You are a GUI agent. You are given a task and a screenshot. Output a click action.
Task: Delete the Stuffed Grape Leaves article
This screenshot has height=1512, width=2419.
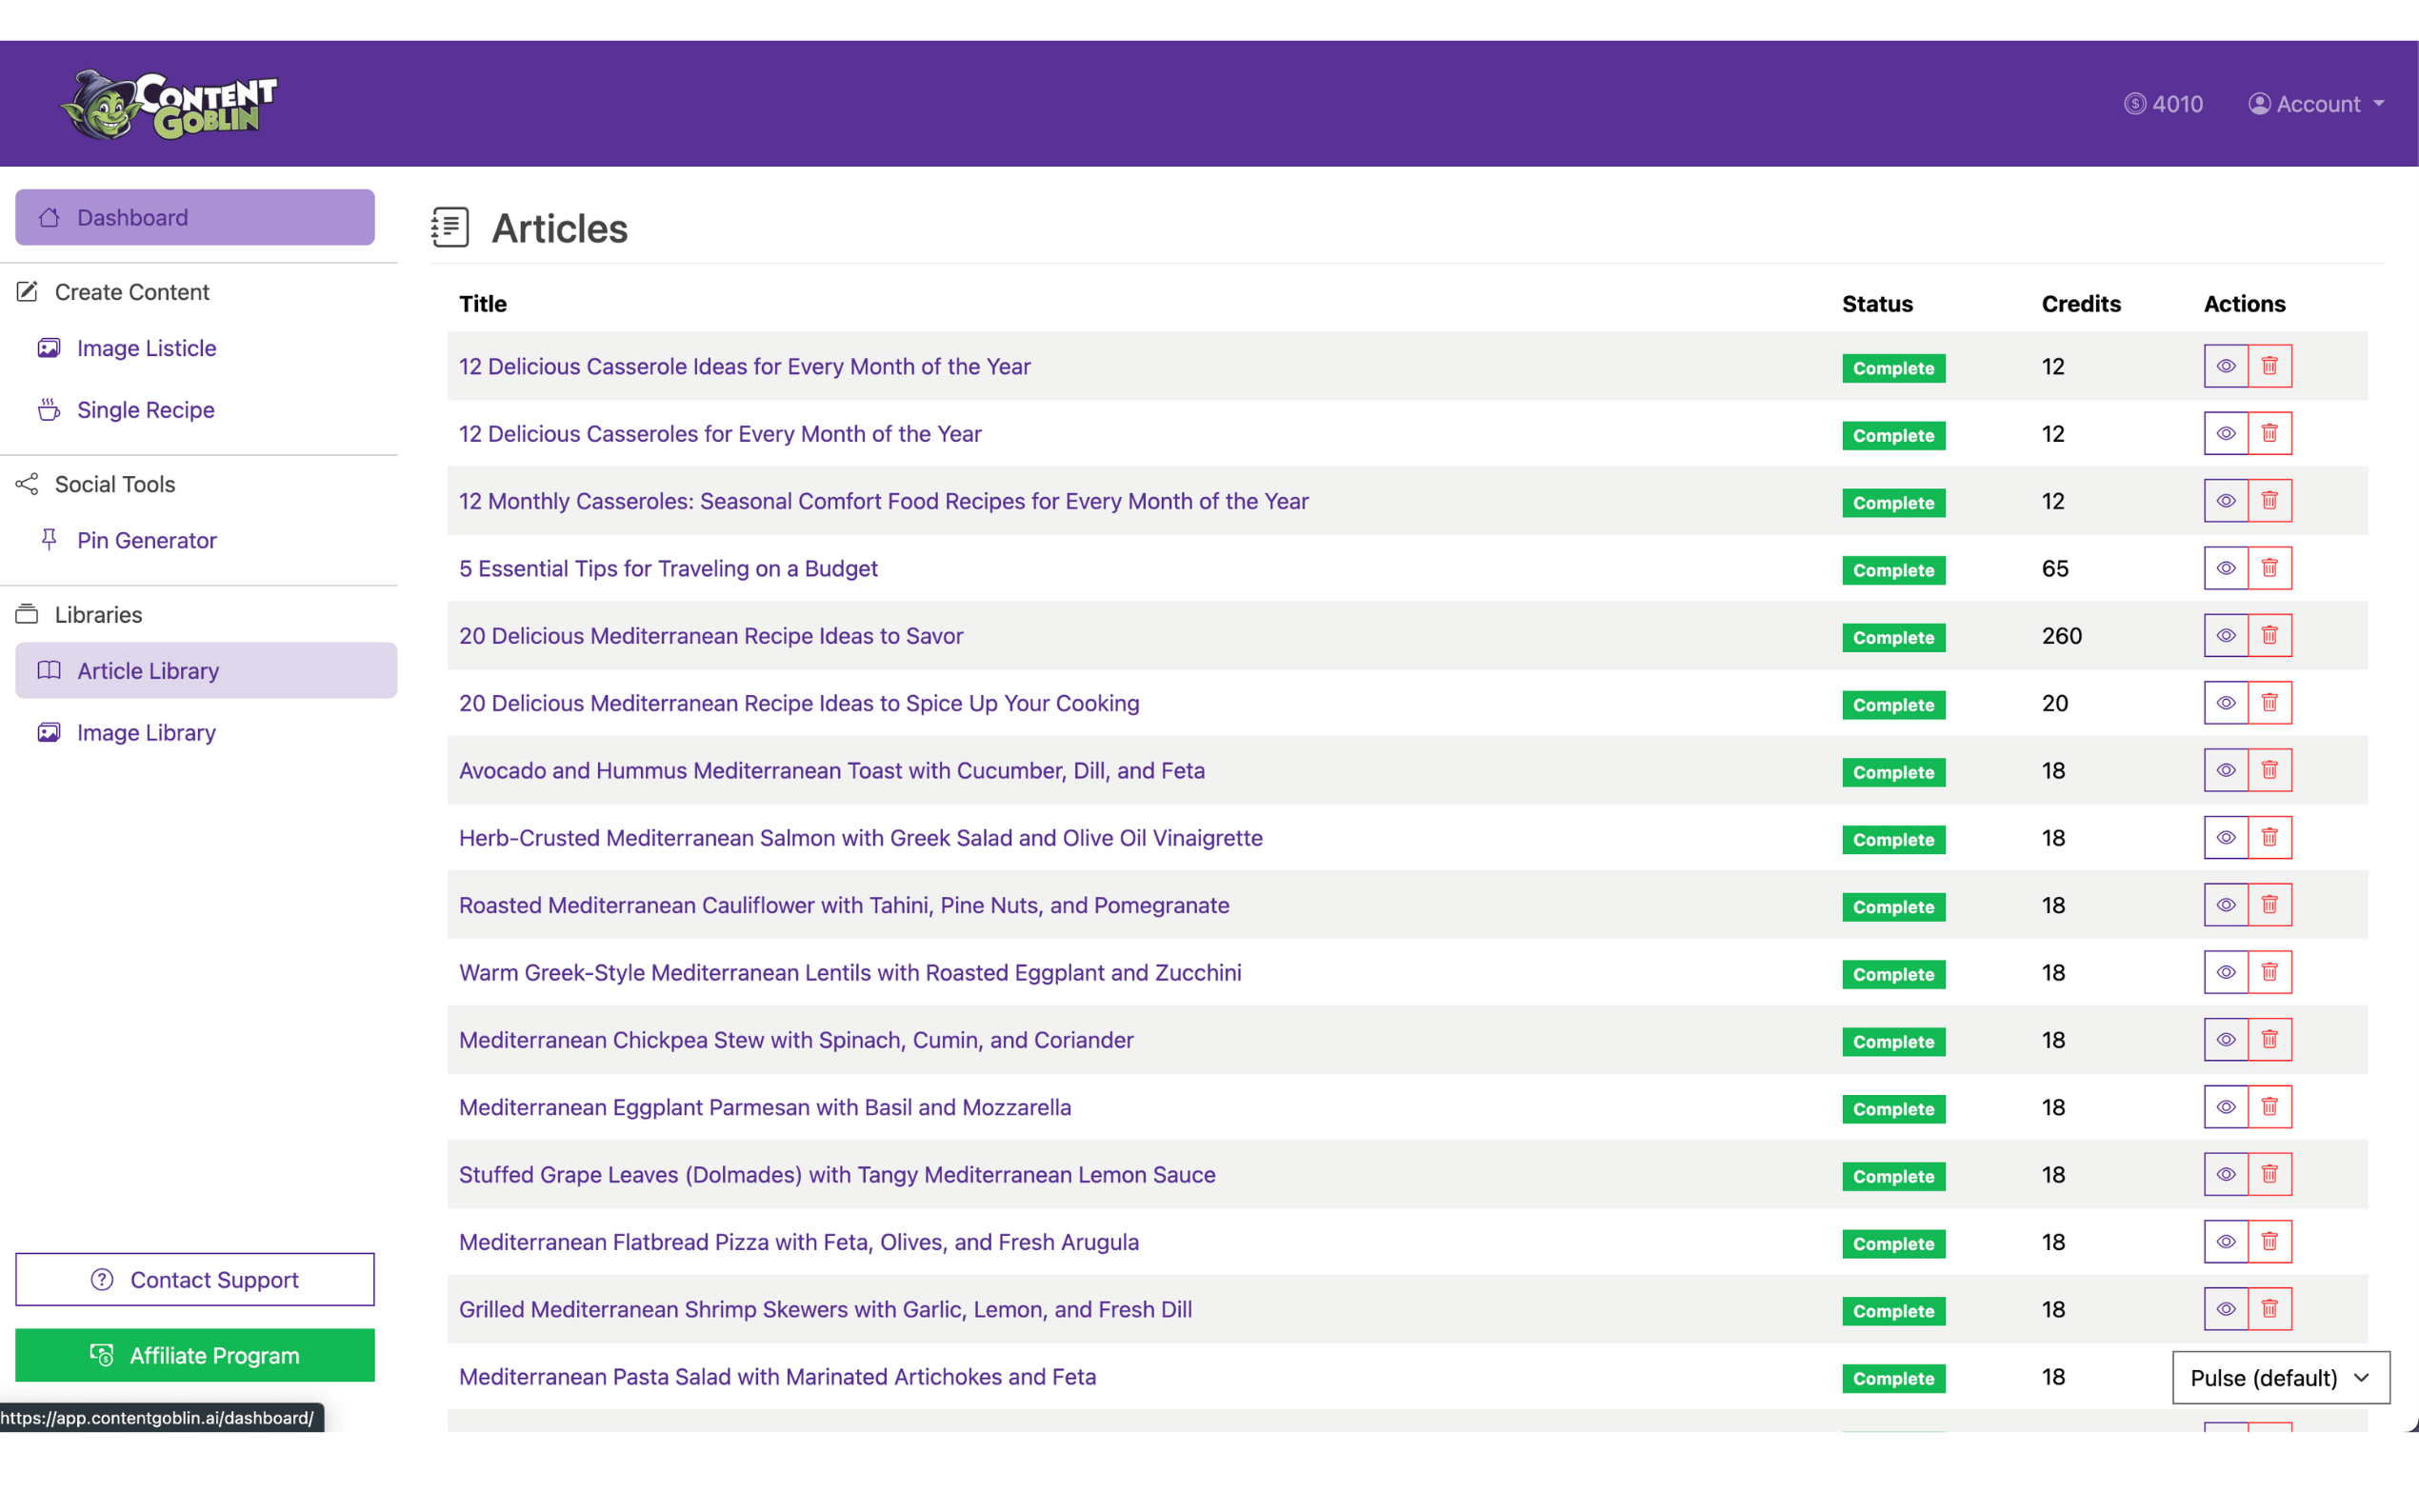(x=2269, y=1174)
